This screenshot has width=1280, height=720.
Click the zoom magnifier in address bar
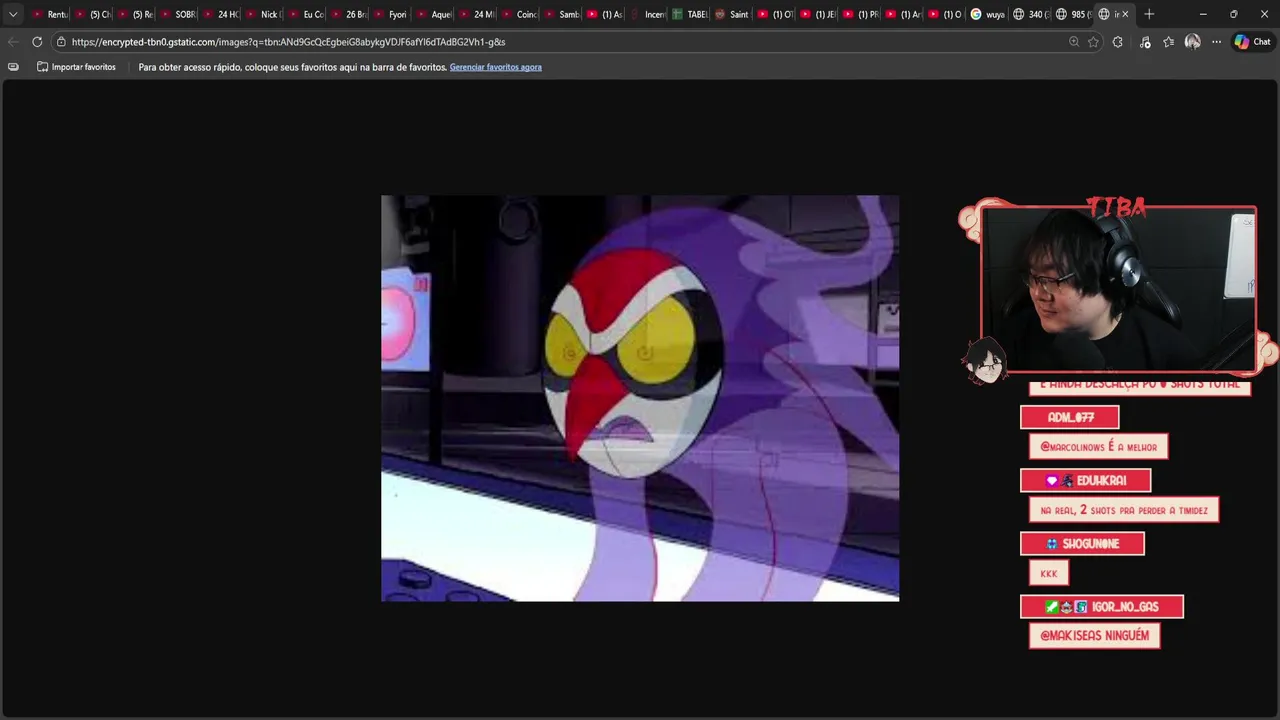point(1074,42)
